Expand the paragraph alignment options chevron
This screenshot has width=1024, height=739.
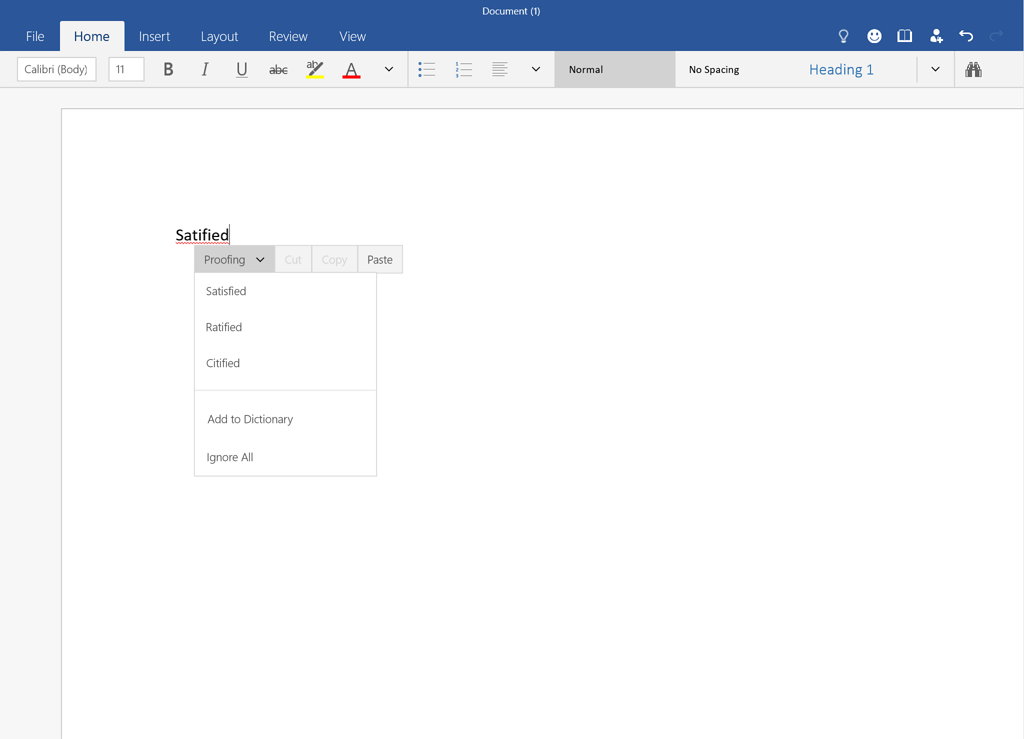(x=536, y=69)
